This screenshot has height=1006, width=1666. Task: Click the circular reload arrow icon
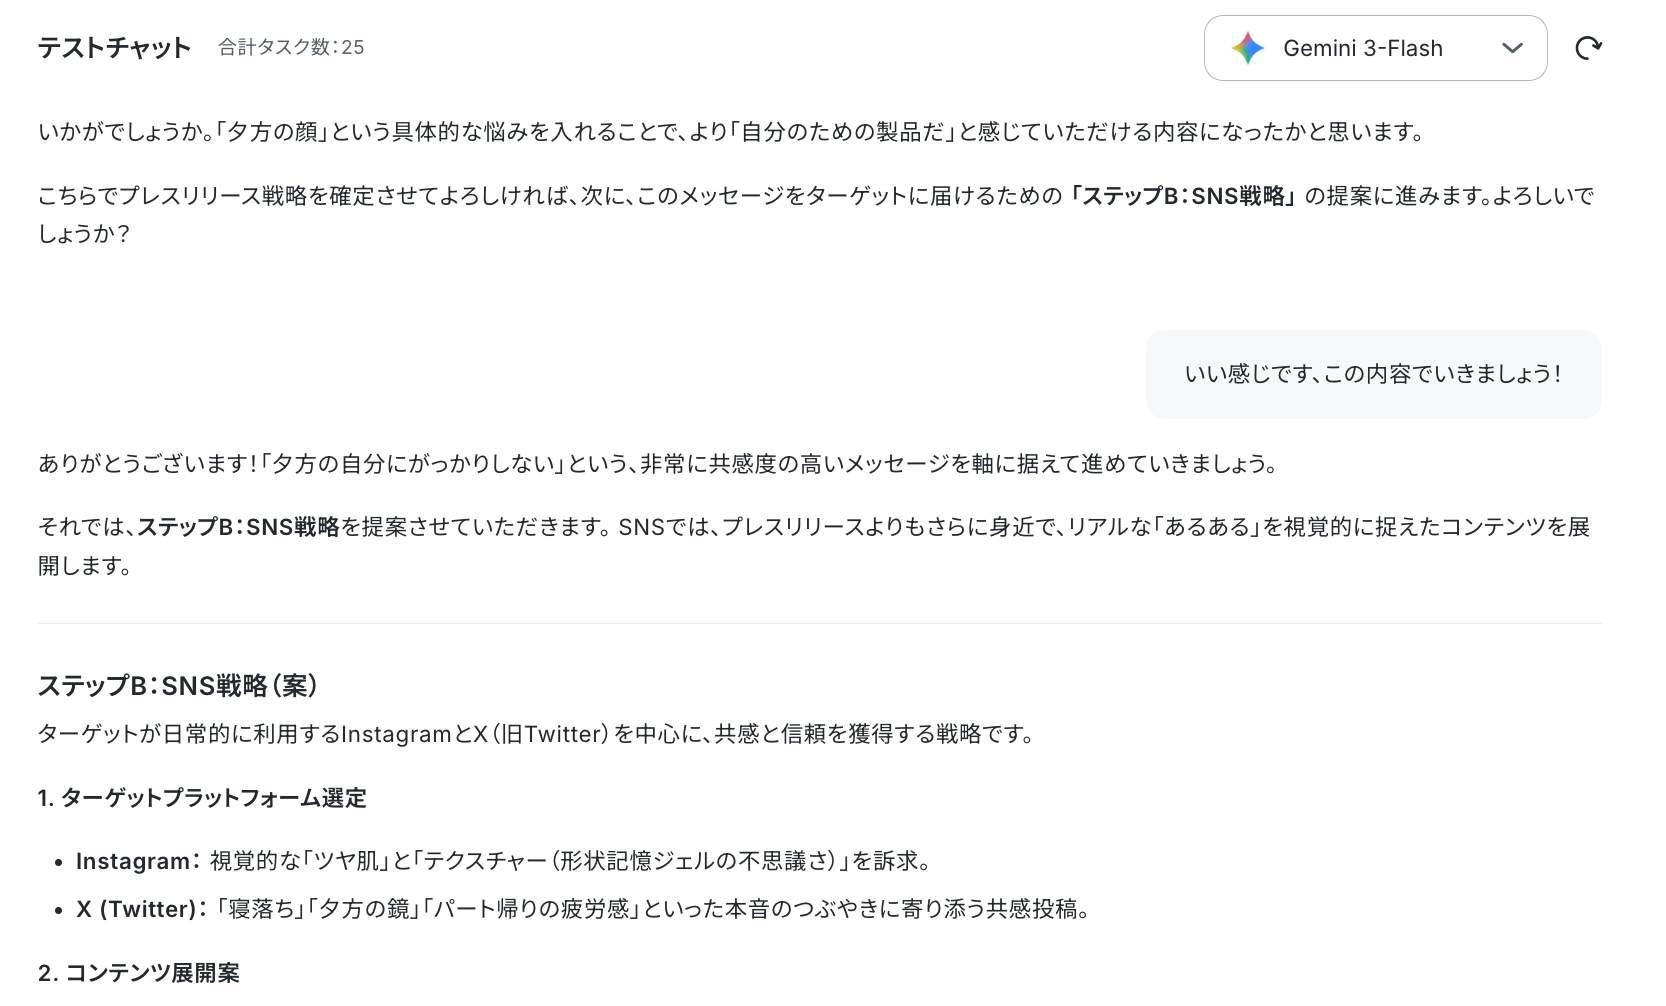(1588, 48)
